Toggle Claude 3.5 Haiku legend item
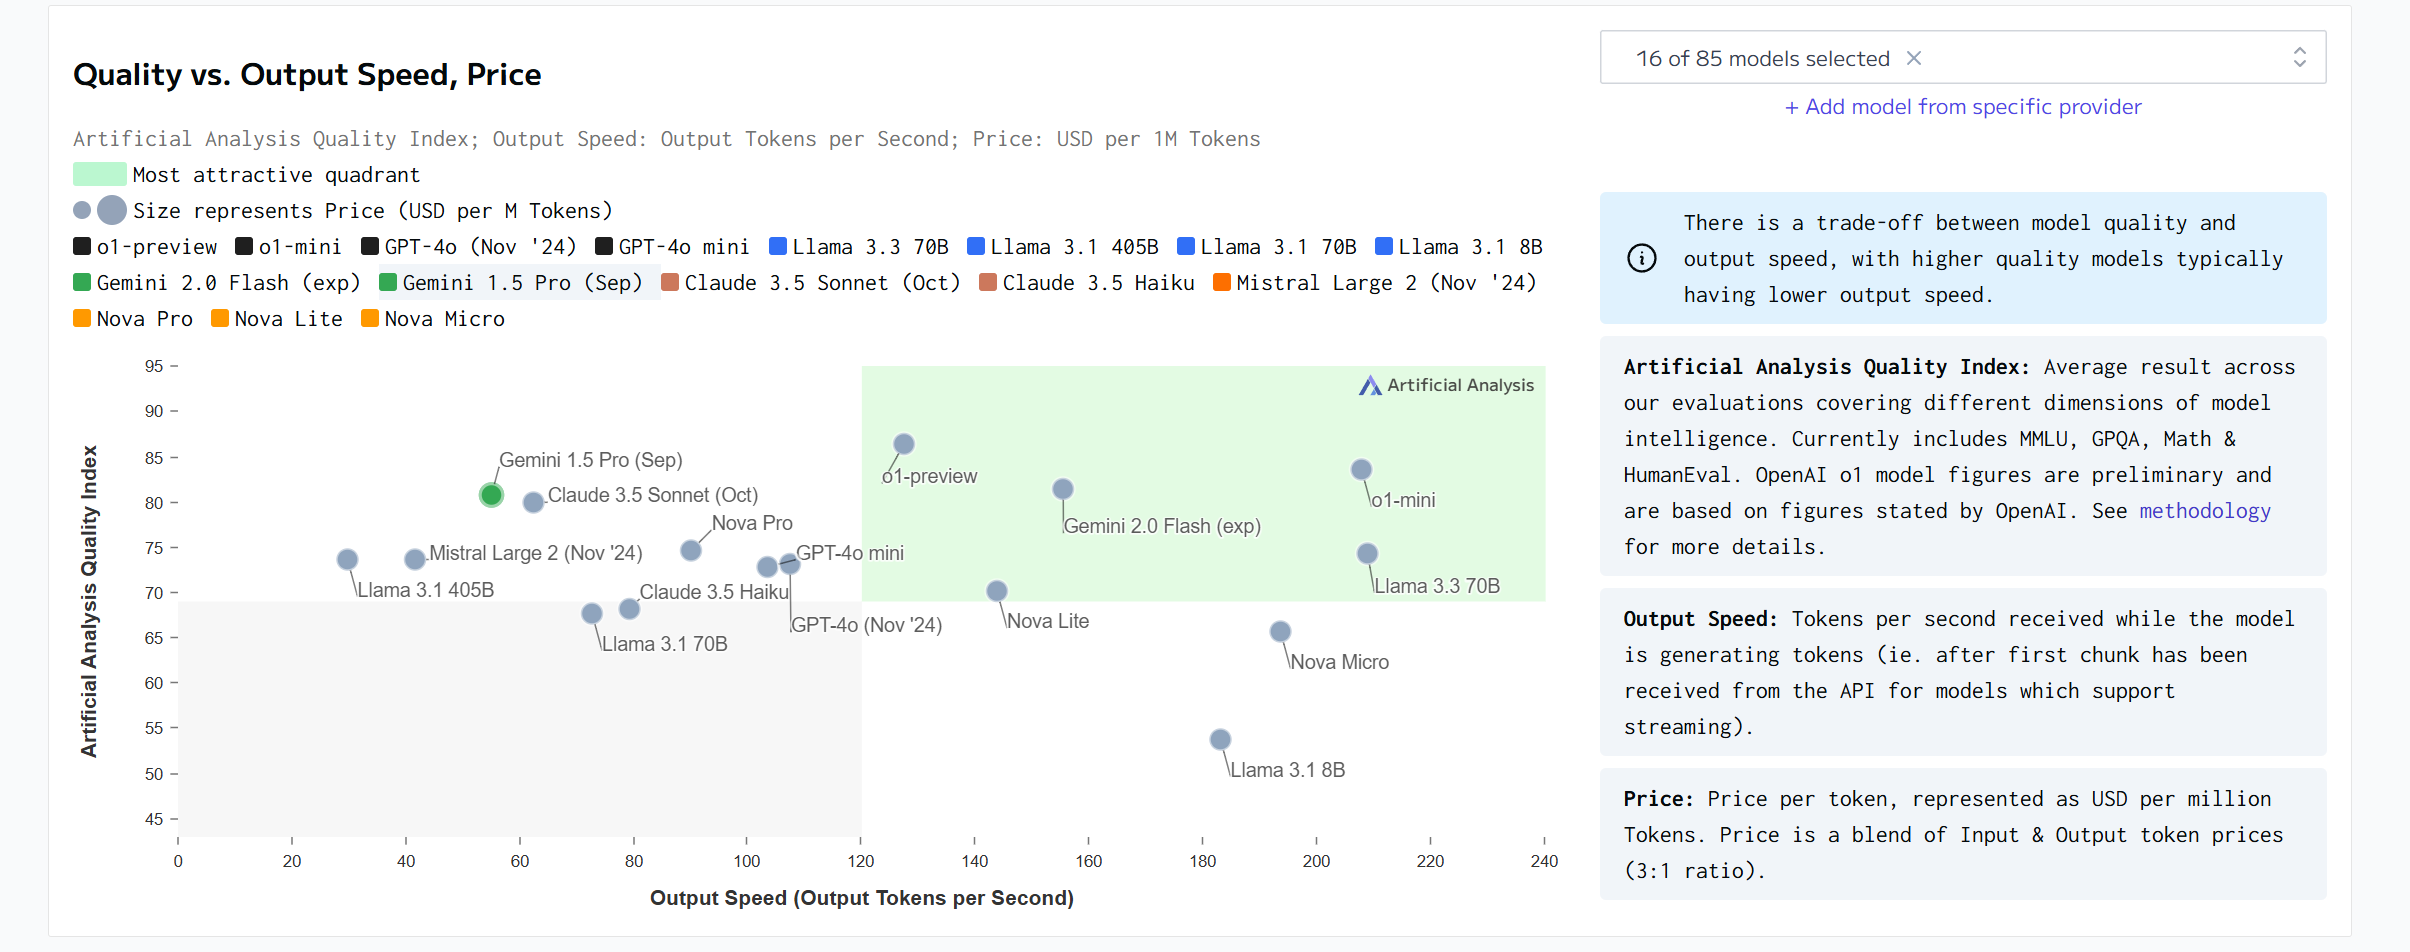2410x952 pixels. click(1087, 283)
